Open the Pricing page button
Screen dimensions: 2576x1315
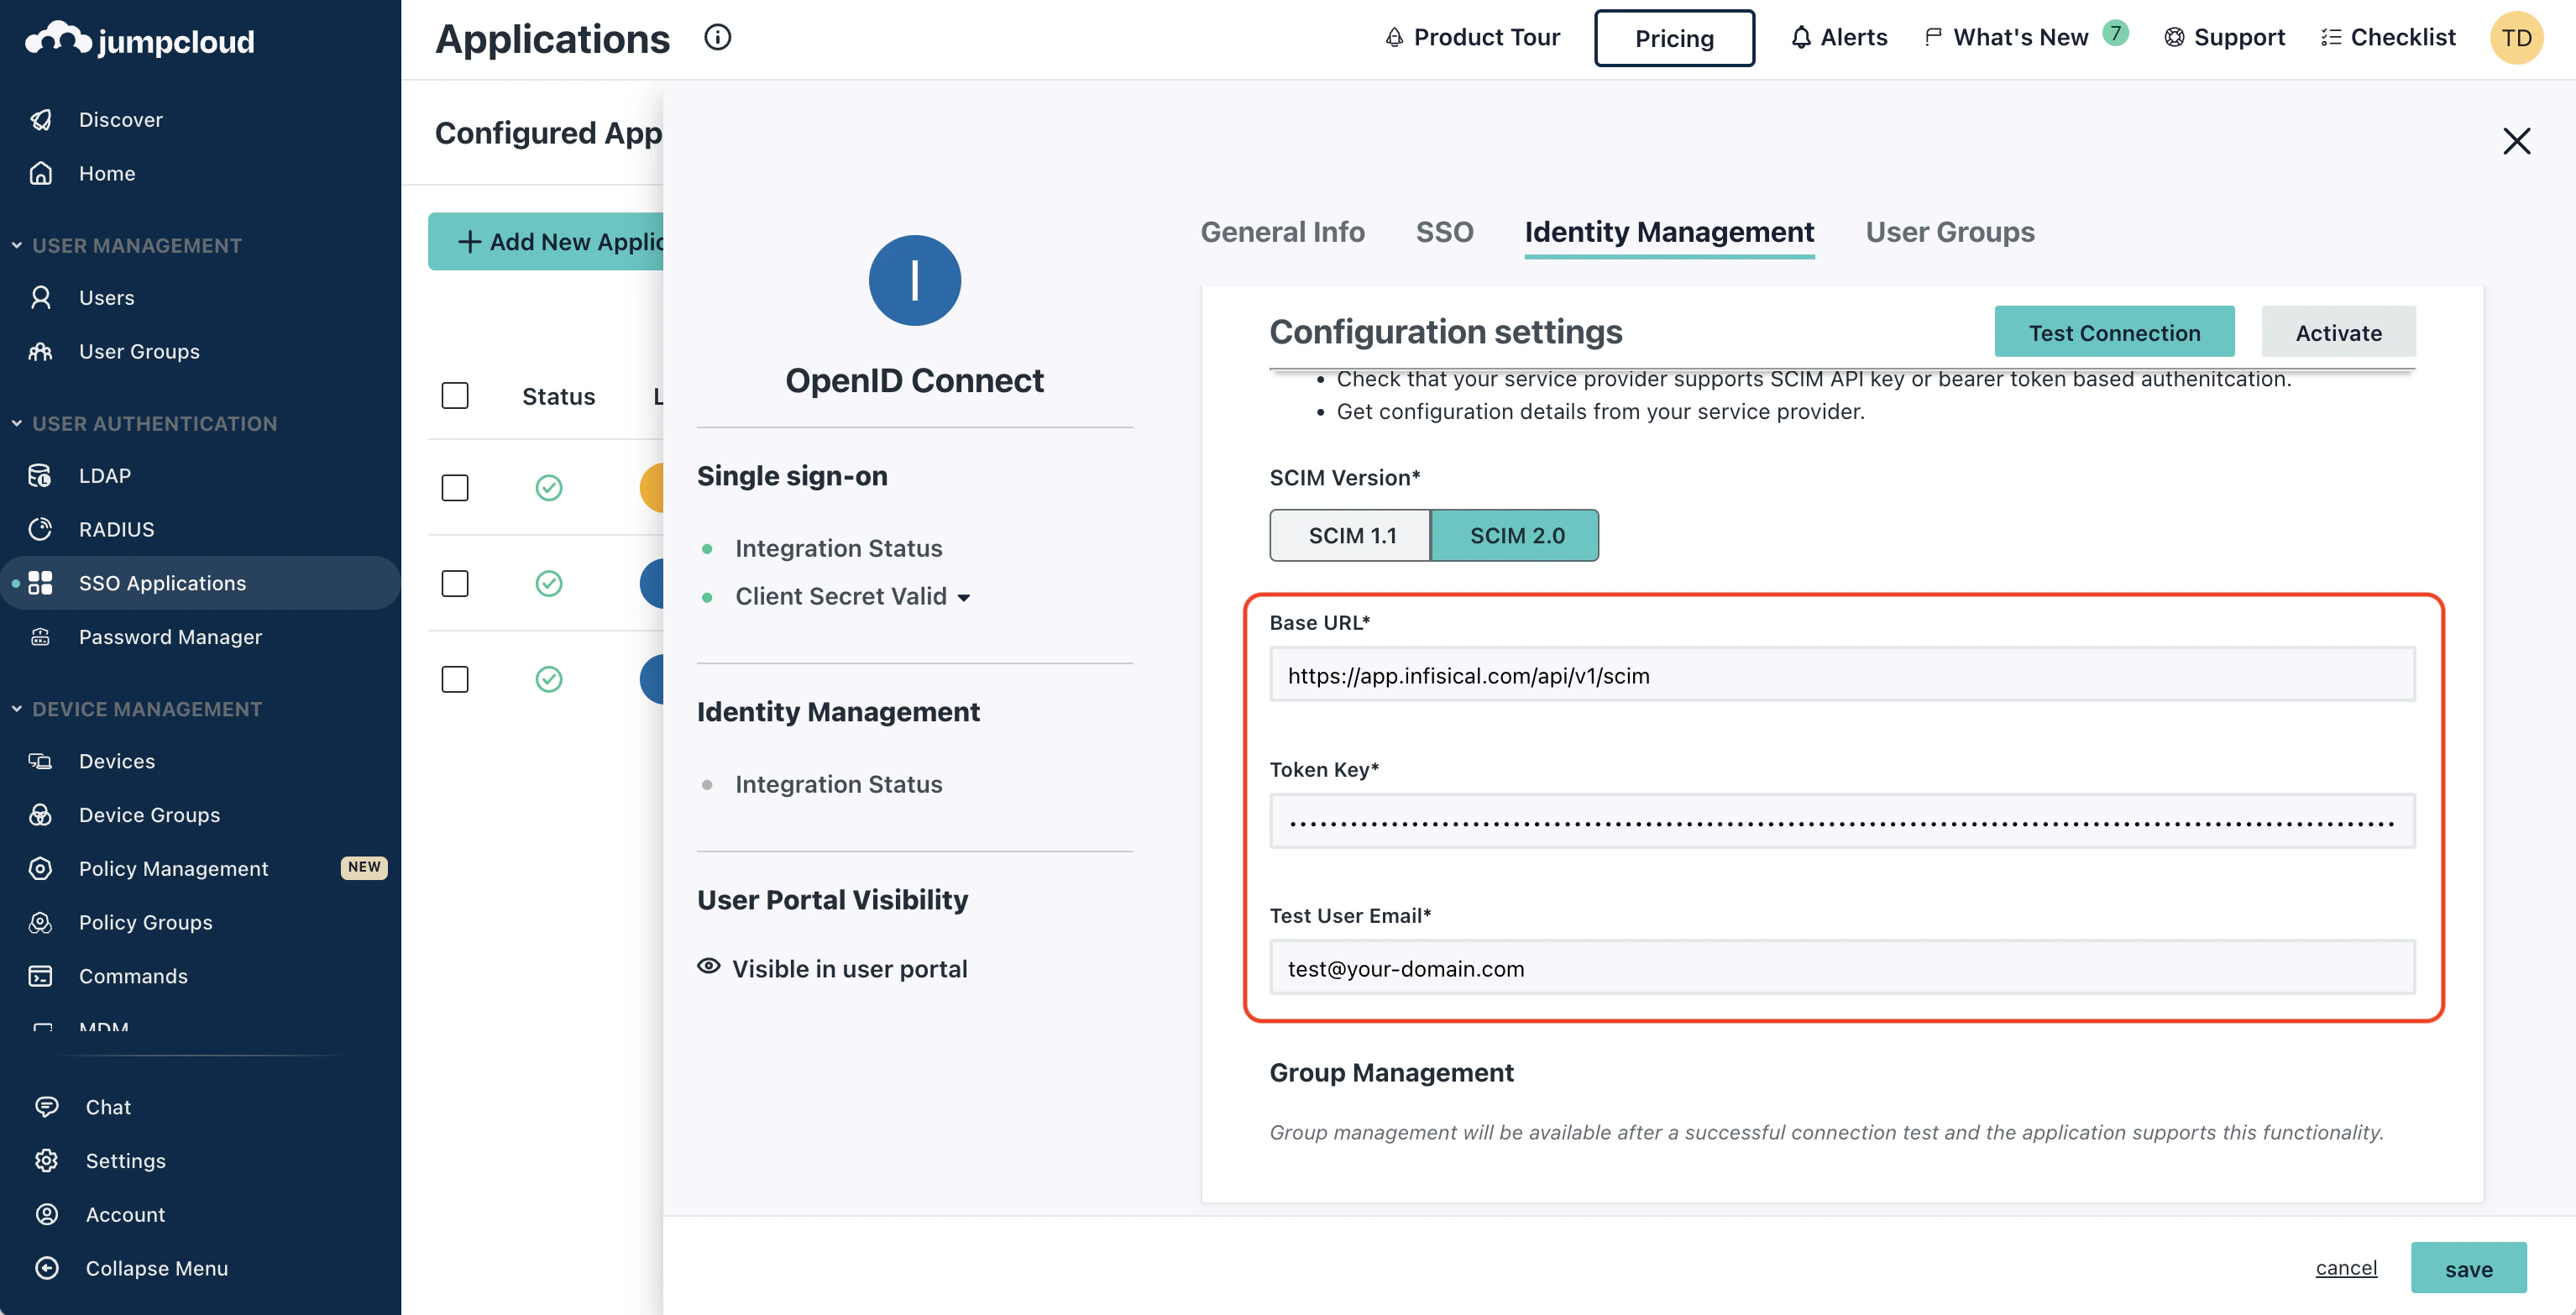tap(1674, 38)
